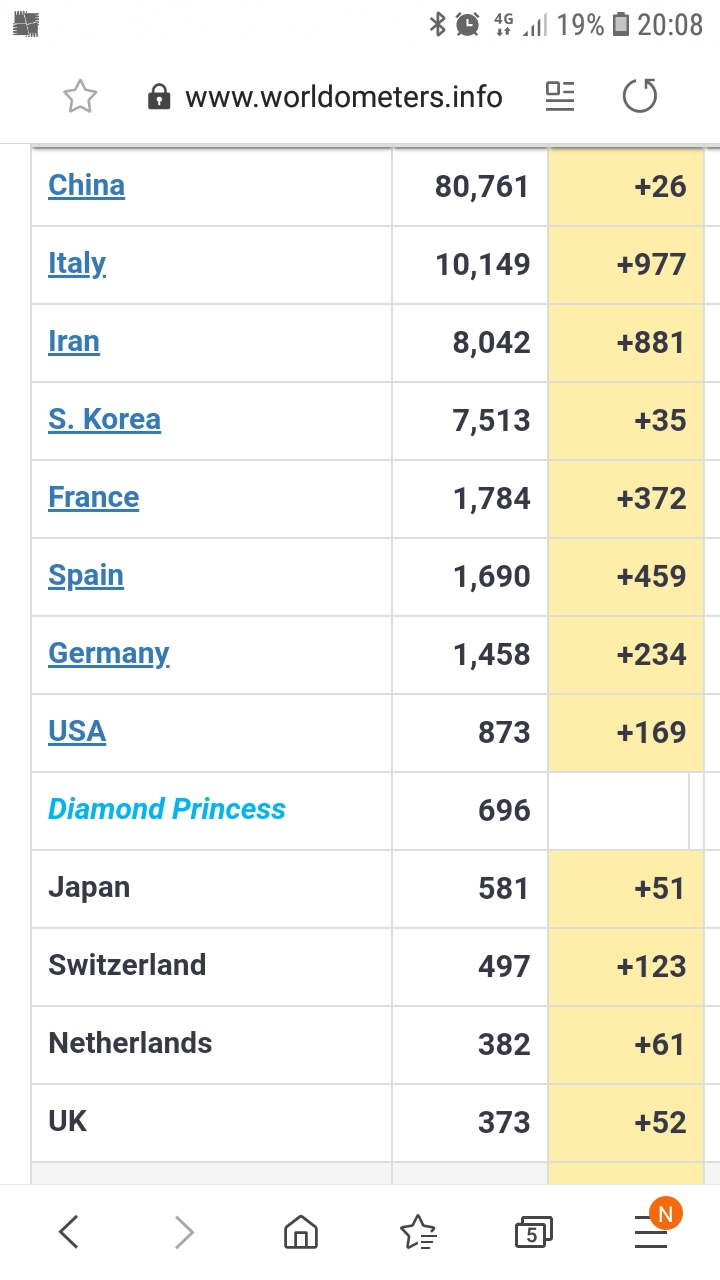Screen dimensions: 720x1280
Task: Open the Italy country link
Action: coord(77,264)
